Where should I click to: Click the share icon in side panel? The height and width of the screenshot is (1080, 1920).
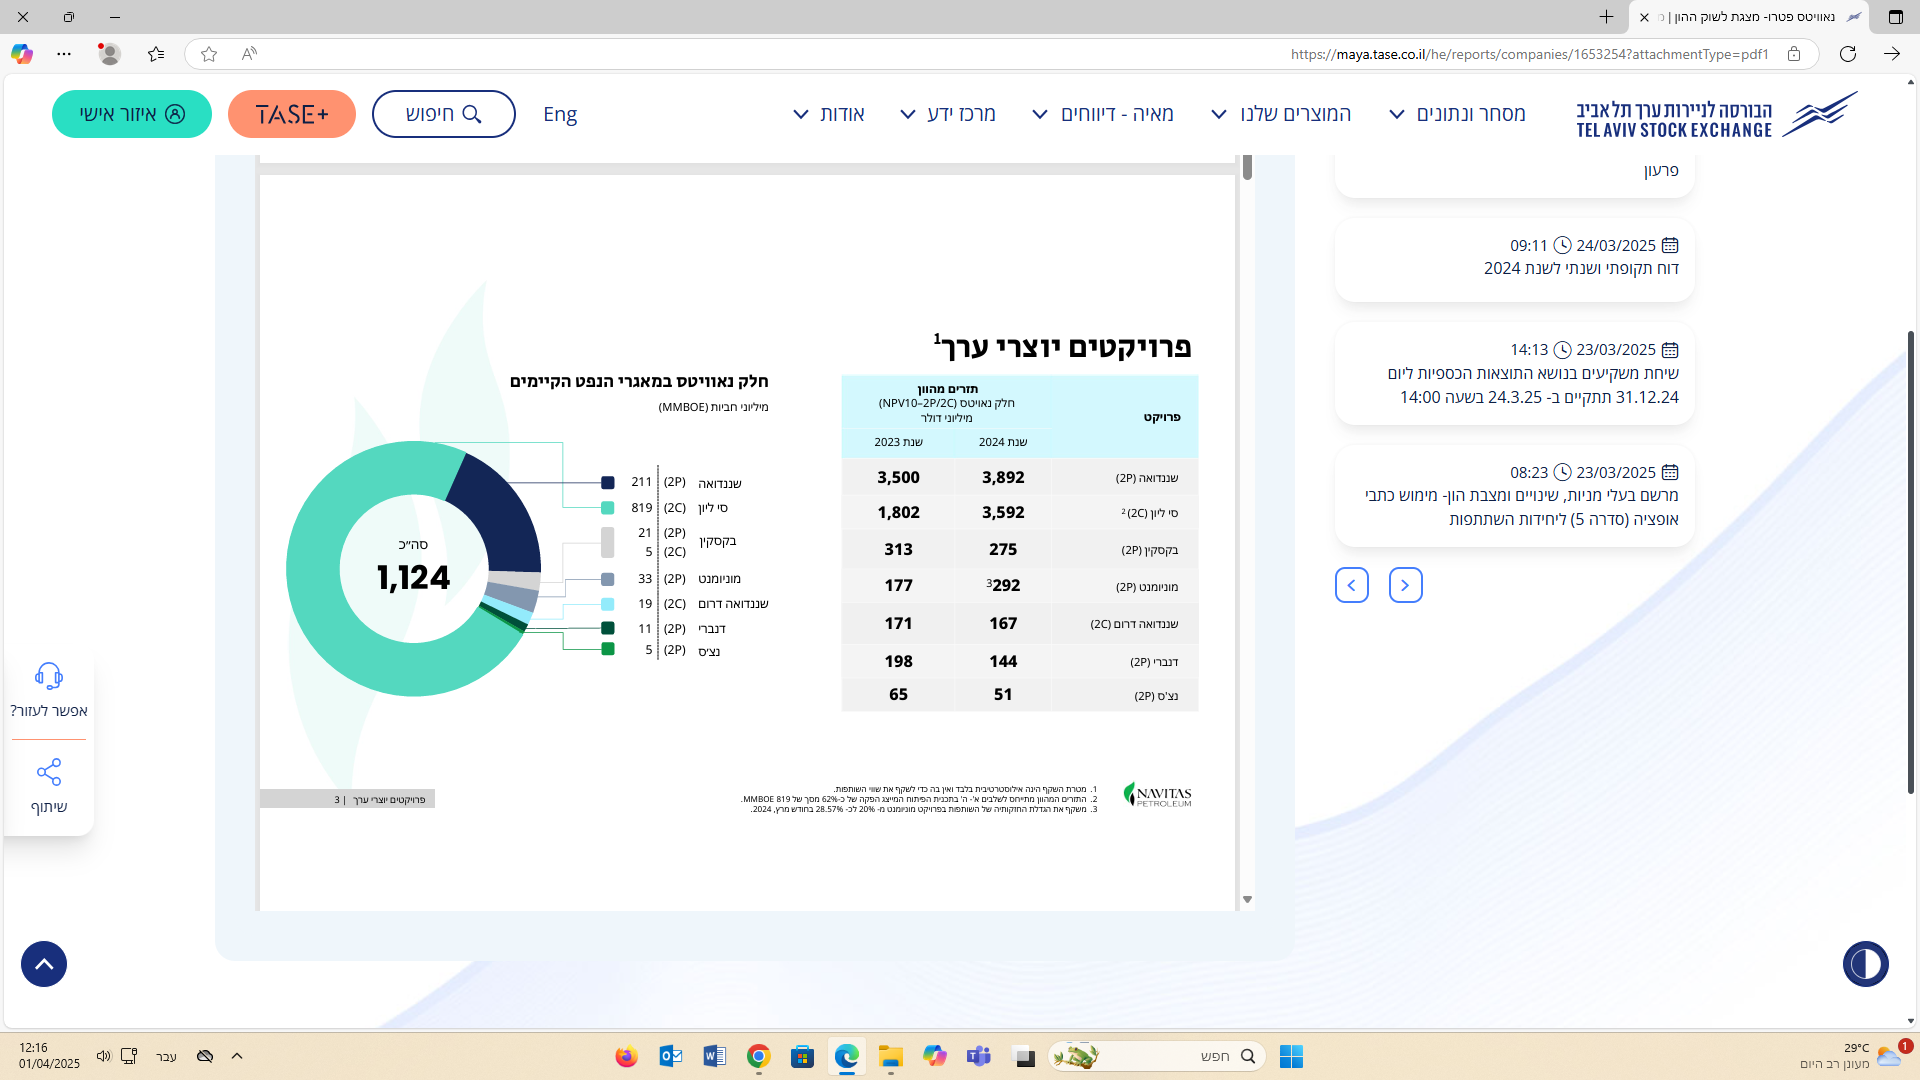pyautogui.click(x=49, y=772)
